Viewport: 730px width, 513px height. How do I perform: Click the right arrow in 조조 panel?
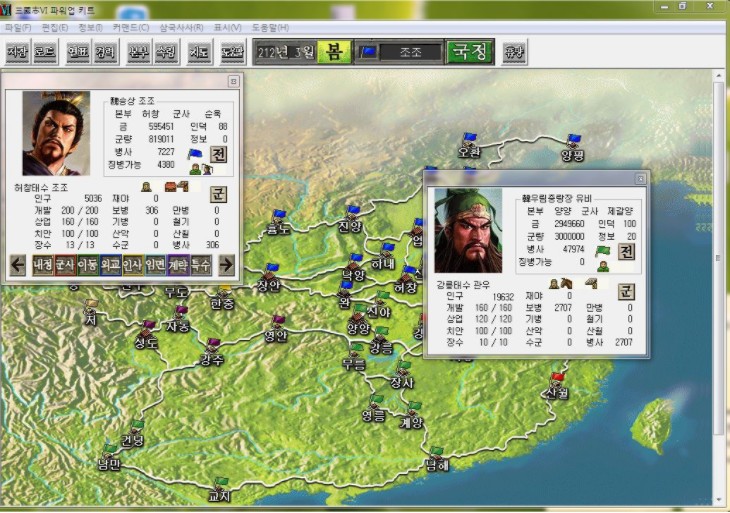pyautogui.click(x=226, y=265)
